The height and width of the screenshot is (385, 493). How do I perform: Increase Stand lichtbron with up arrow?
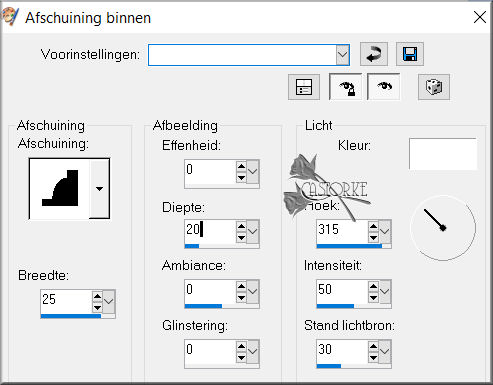[373, 346]
